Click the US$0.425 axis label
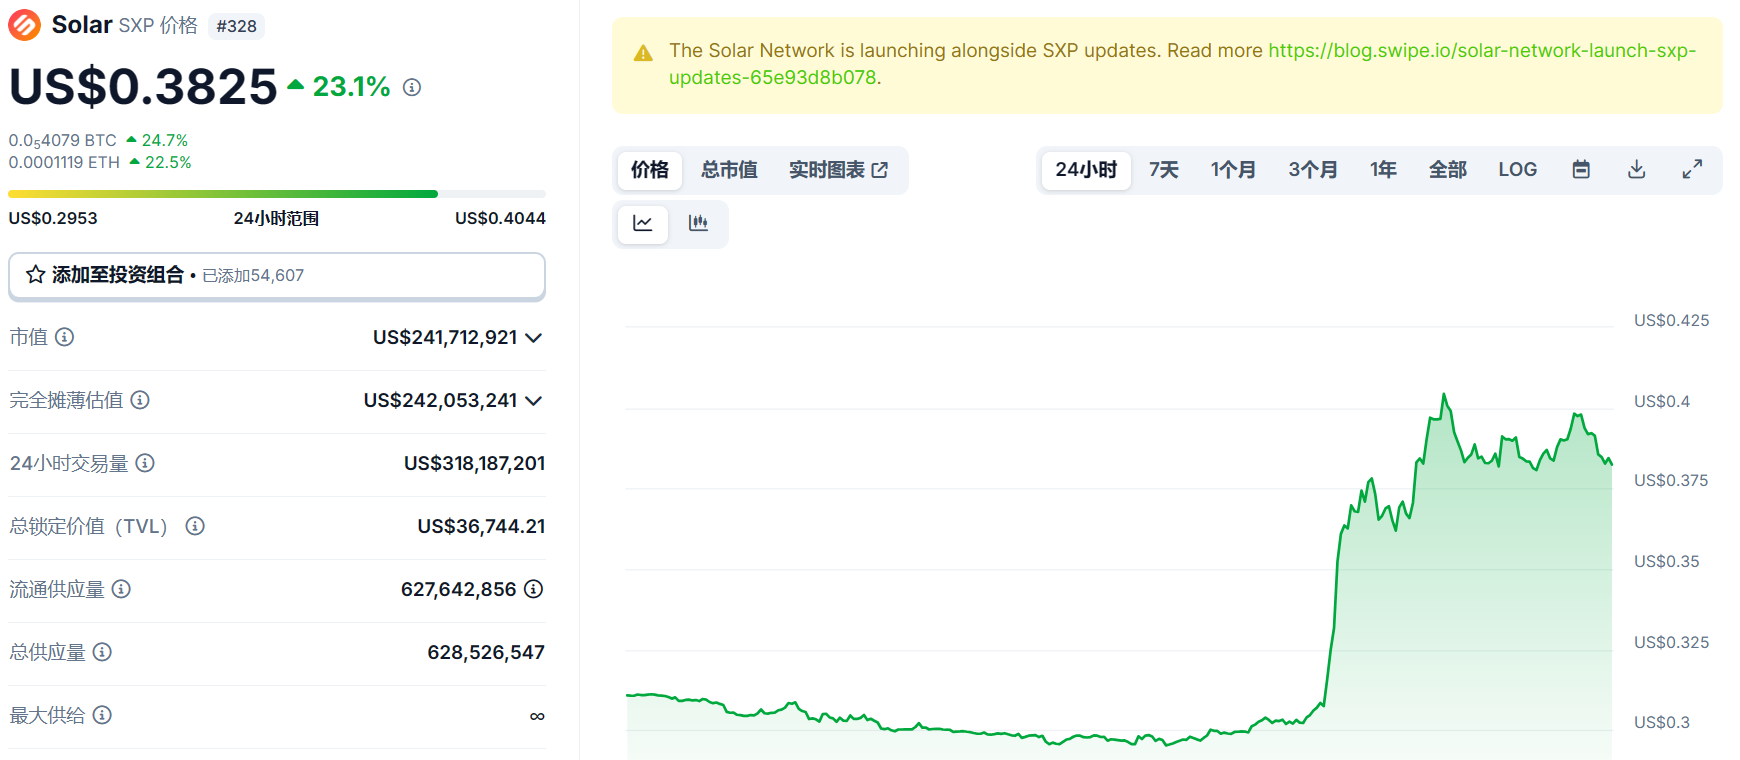 pyautogui.click(x=1672, y=321)
